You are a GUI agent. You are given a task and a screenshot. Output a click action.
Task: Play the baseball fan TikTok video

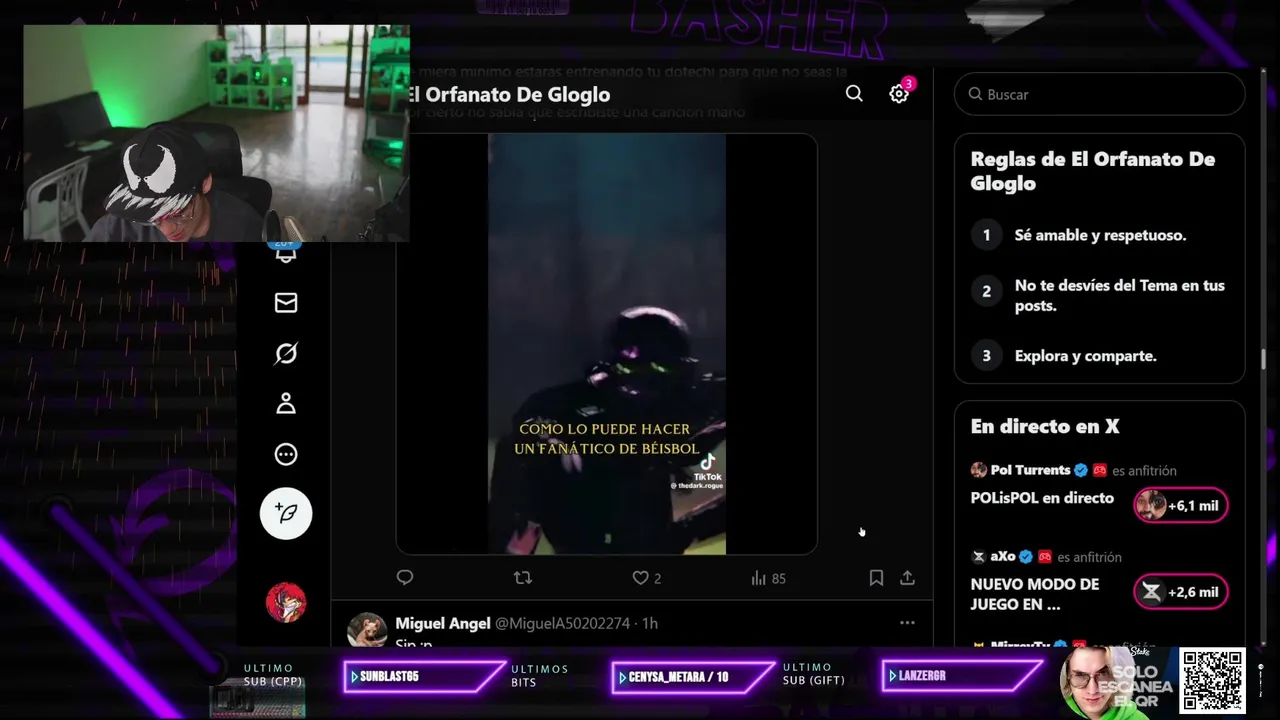pyautogui.click(x=607, y=343)
